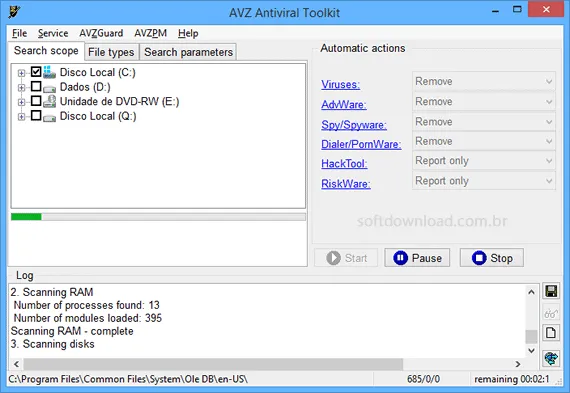
Task: Click the status bar scanned file path
Action: [x=128, y=379]
